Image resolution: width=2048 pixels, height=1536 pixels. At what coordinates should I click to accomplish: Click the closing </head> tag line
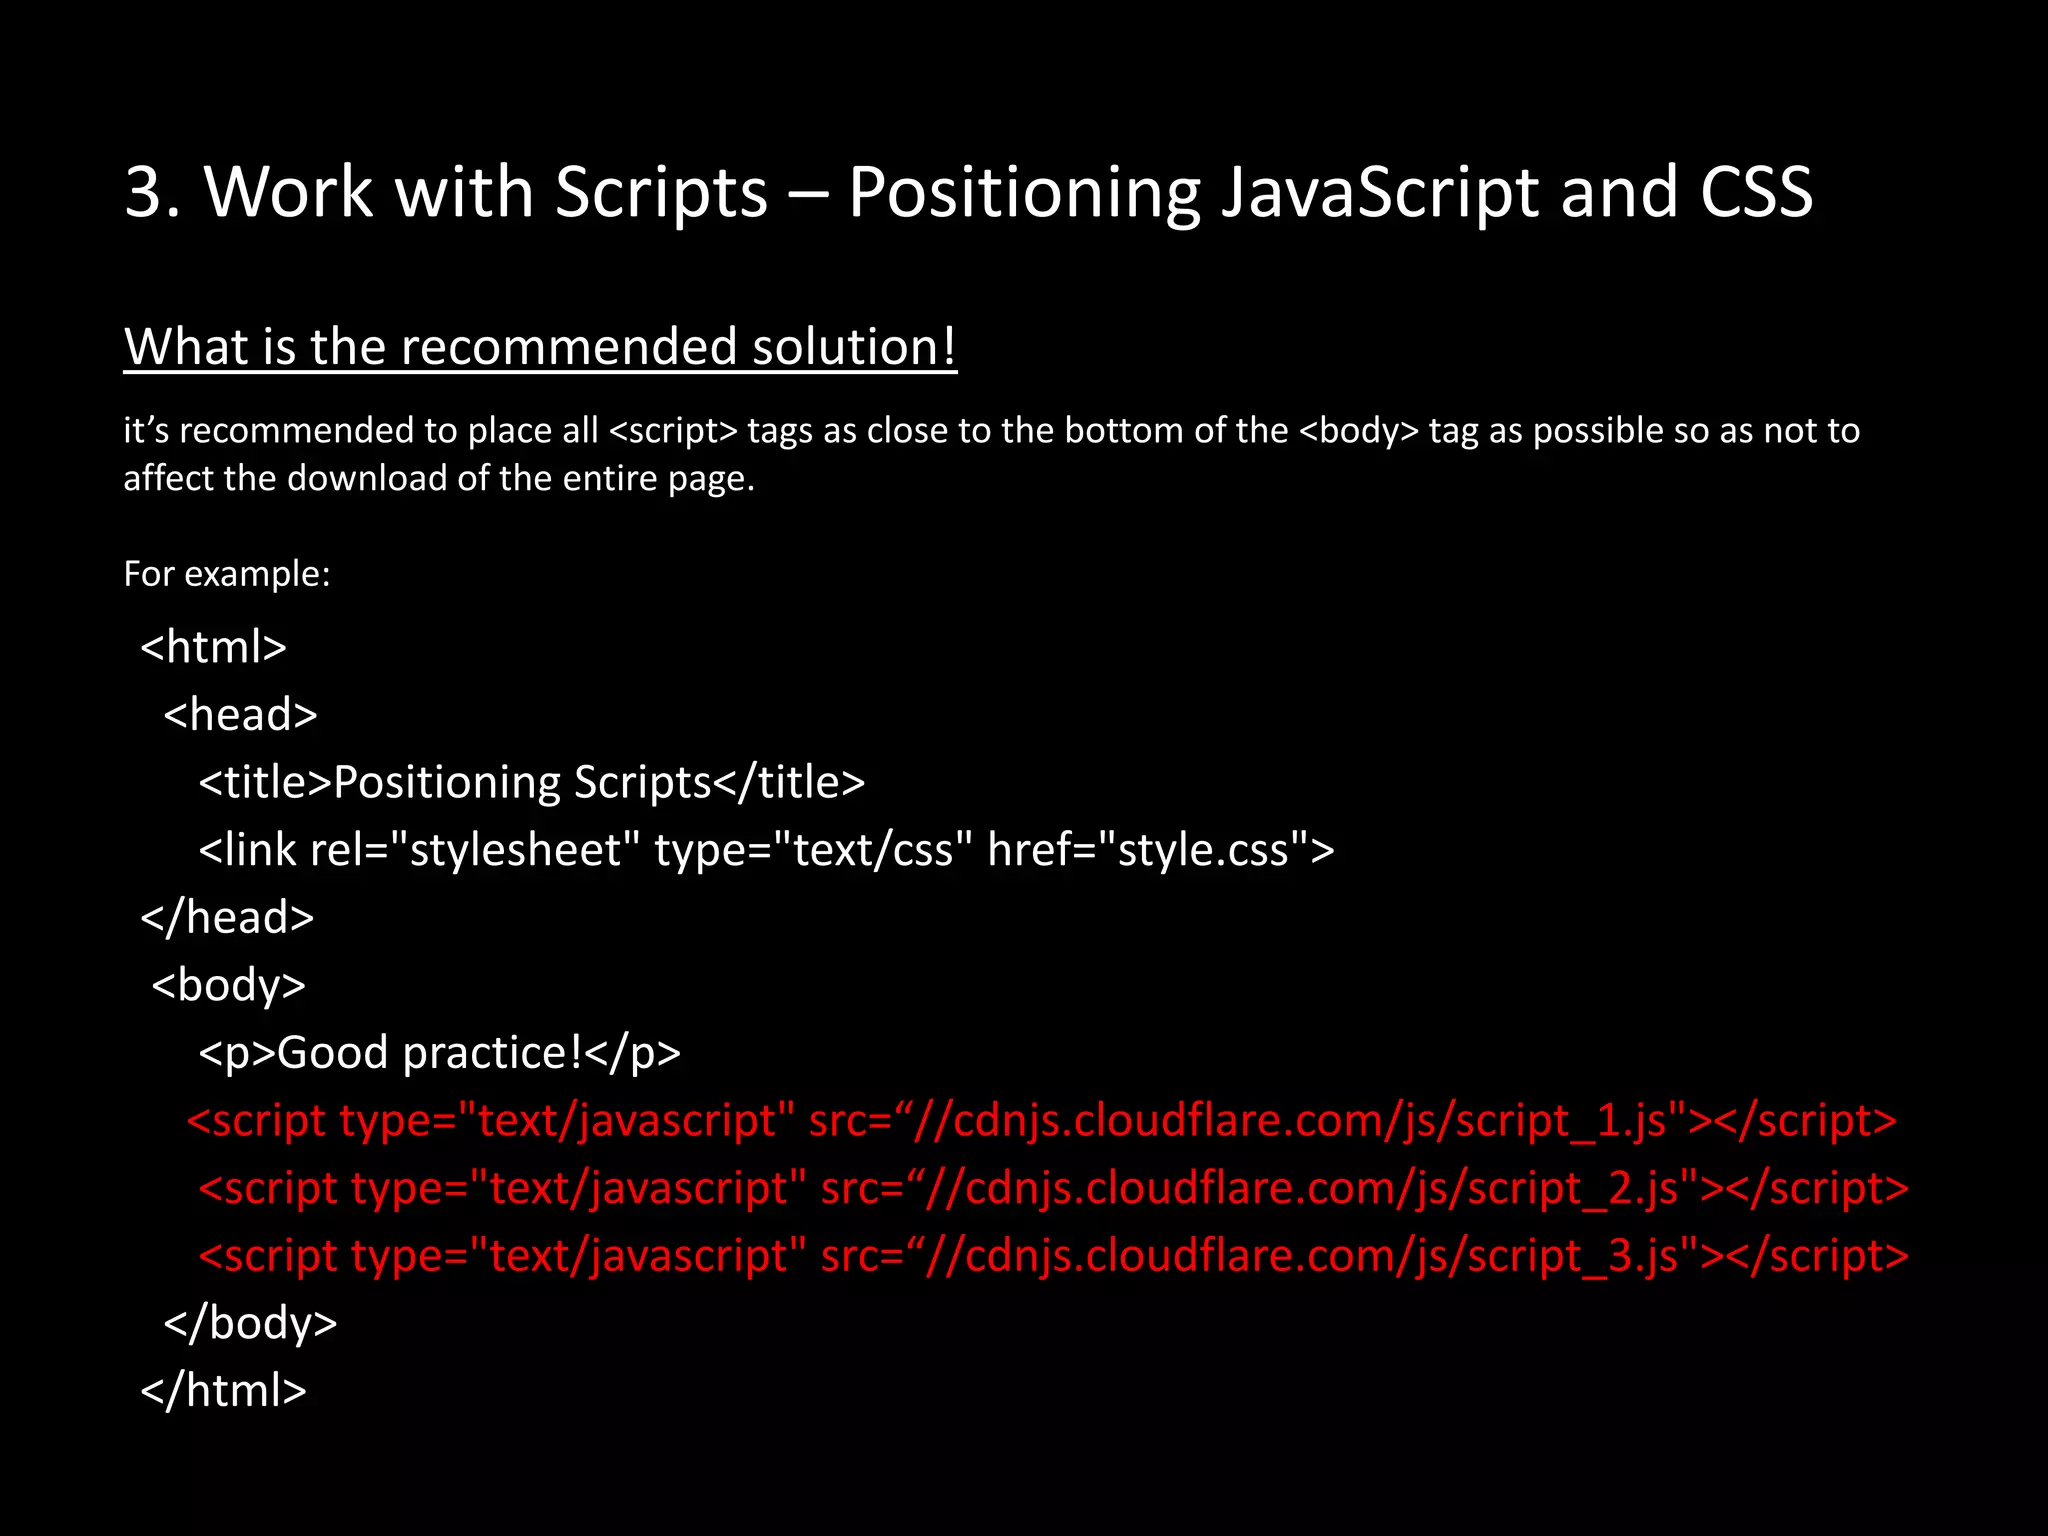227,918
